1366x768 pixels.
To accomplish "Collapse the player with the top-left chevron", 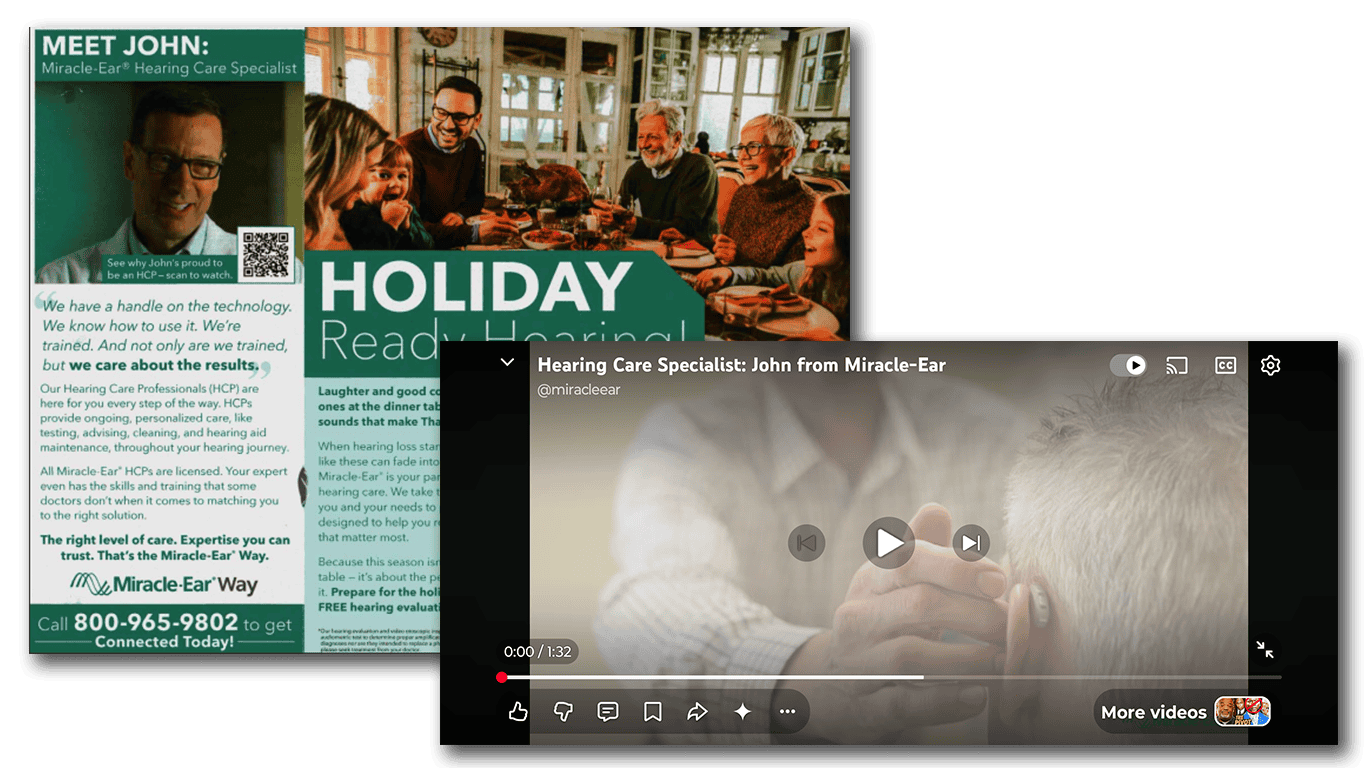I will [507, 363].
